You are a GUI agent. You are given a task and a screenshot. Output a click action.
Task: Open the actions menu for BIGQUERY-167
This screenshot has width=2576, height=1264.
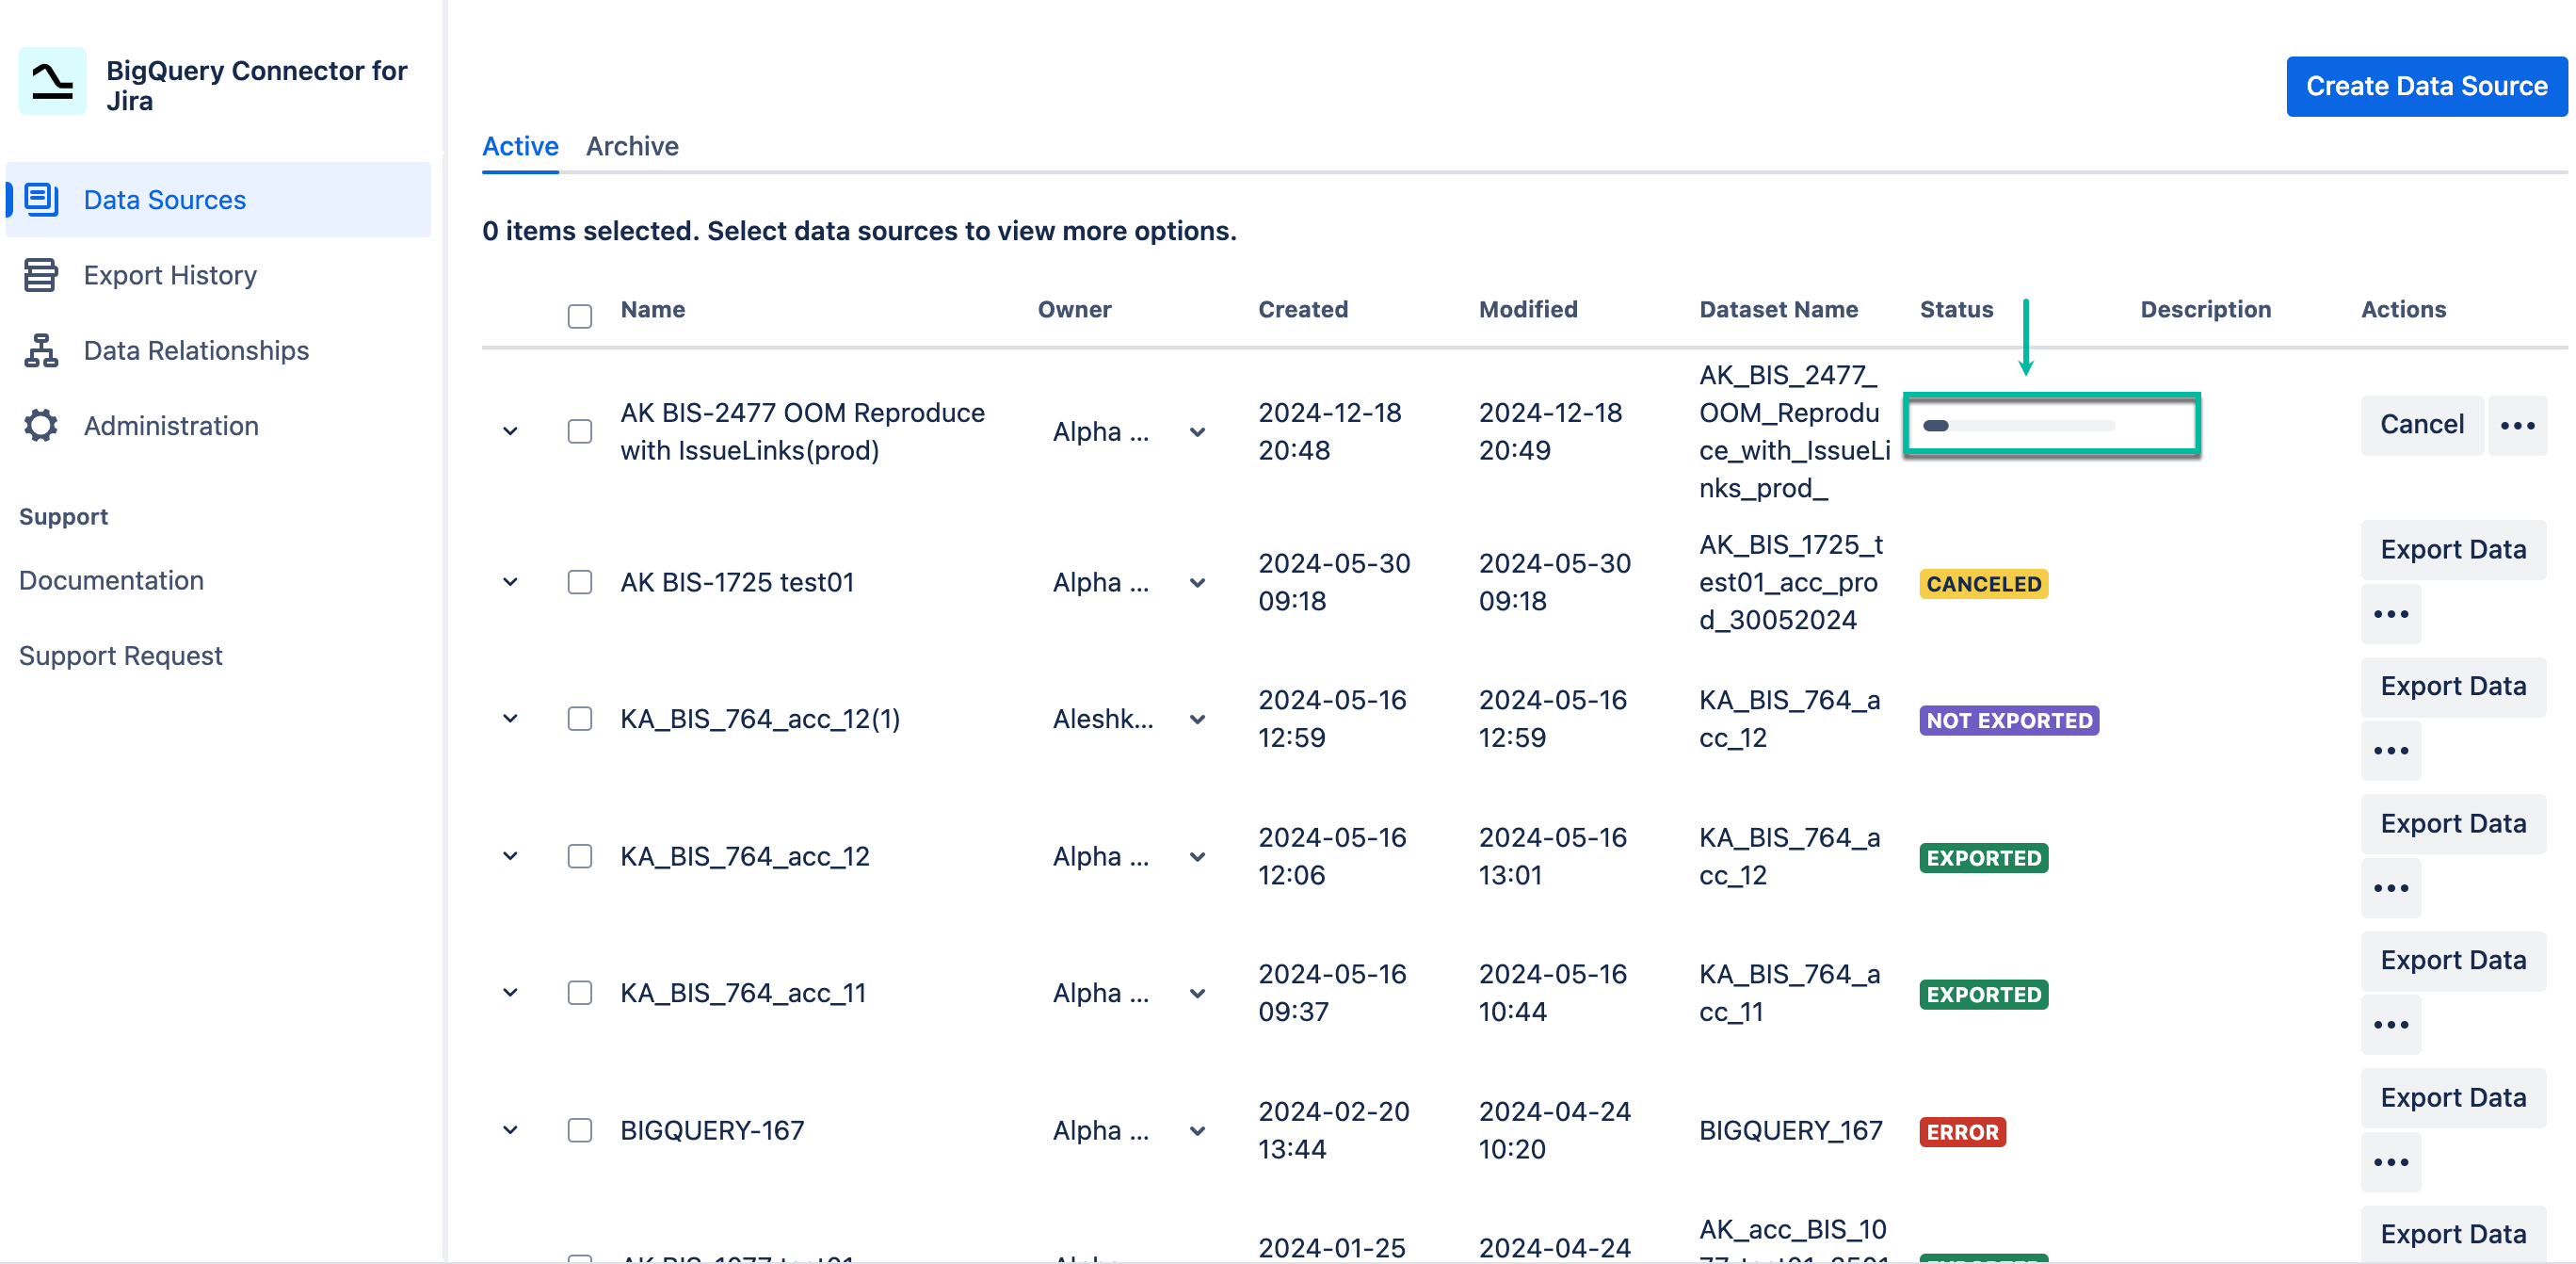(x=2391, y=1160)
